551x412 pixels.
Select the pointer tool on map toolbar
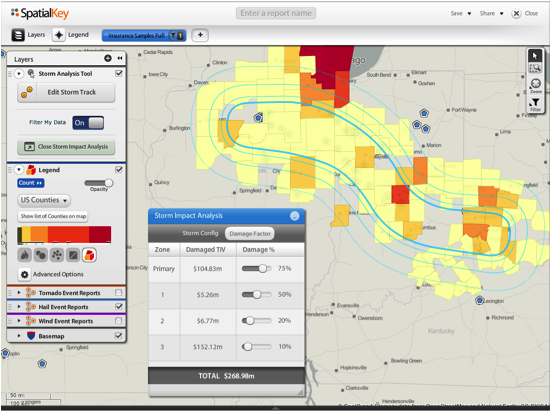(535, 56)
